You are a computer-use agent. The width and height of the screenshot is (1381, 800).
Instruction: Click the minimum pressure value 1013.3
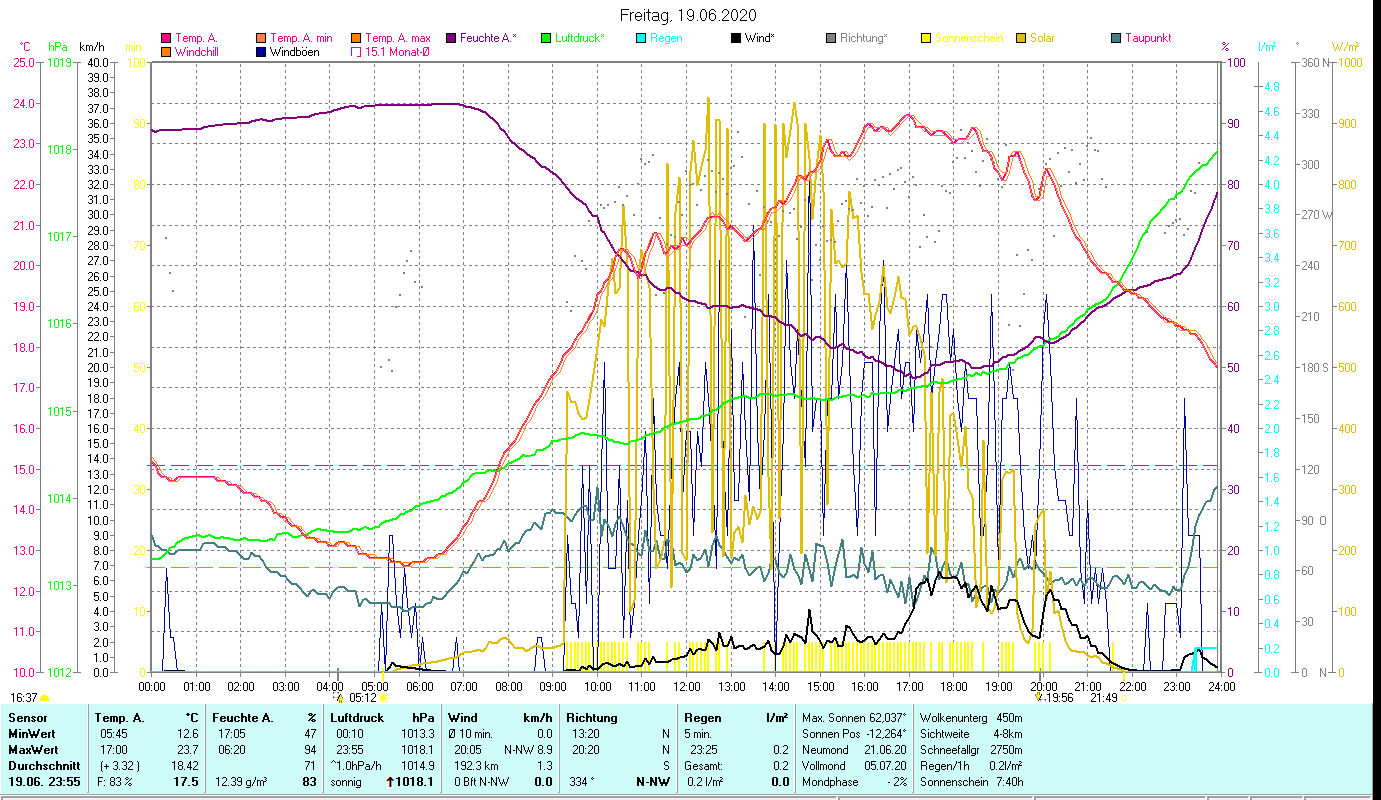(x=416, y=734)
